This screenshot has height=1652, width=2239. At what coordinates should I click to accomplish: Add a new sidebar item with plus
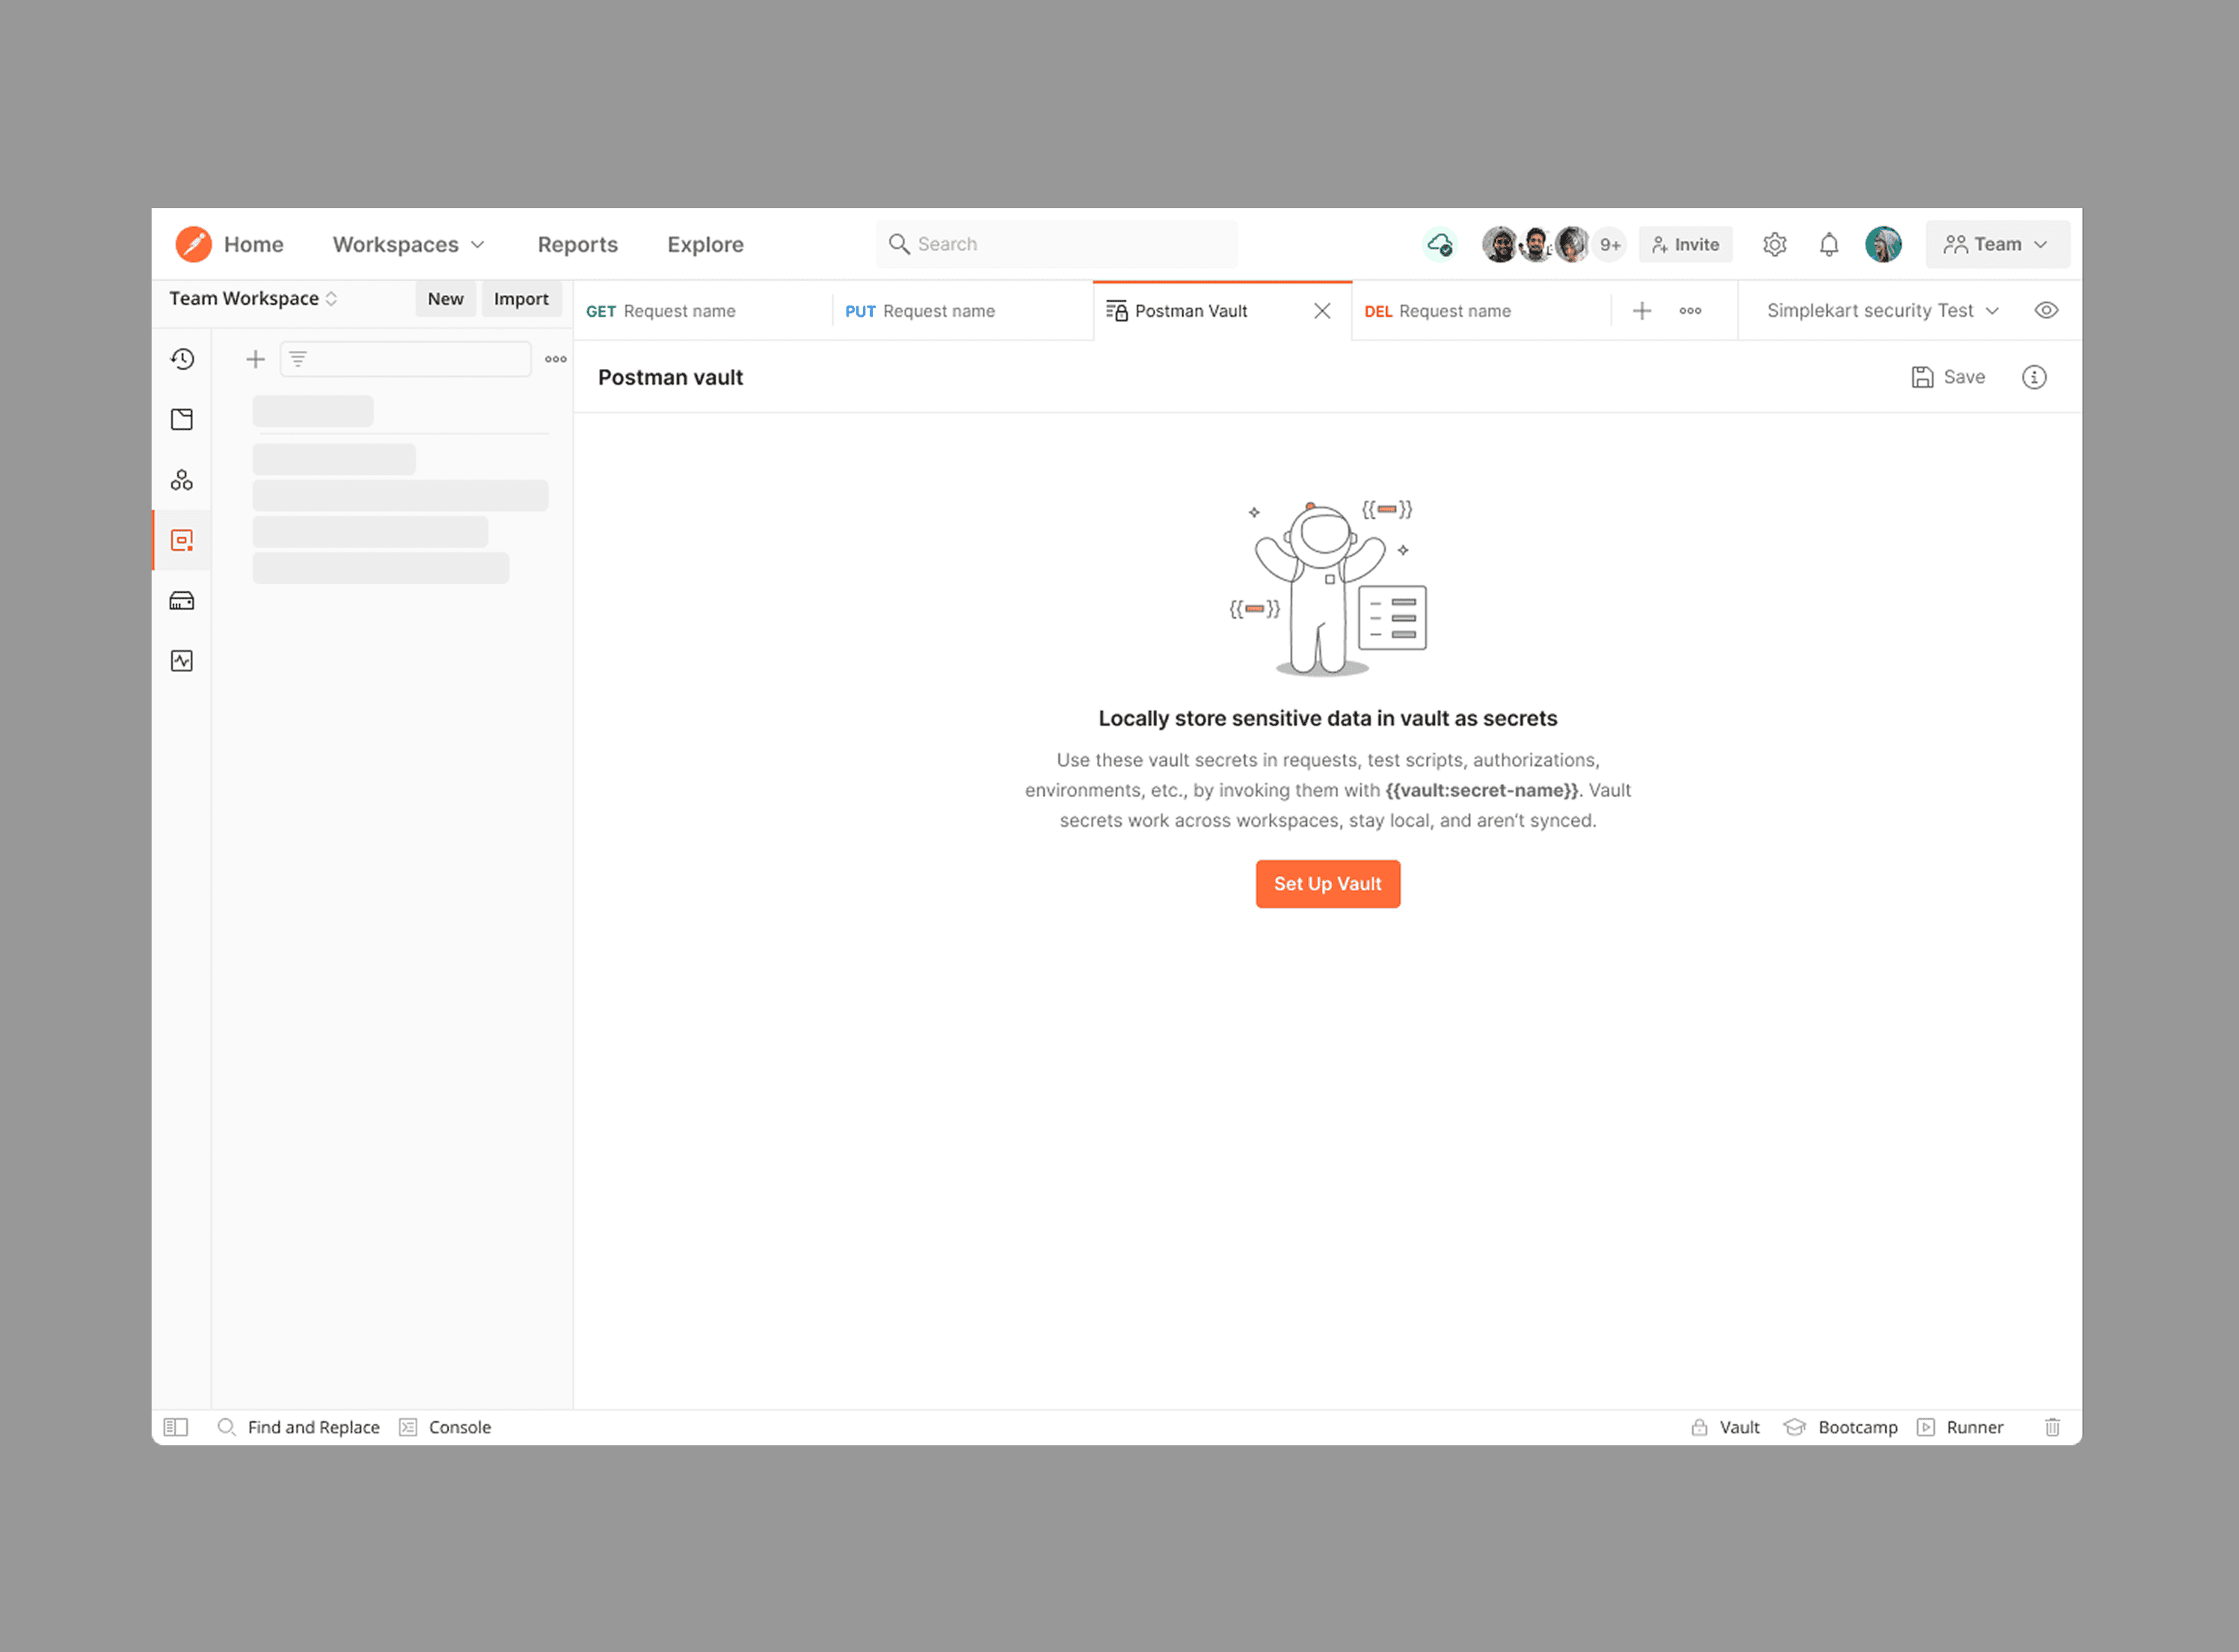(x=255, y=359)
